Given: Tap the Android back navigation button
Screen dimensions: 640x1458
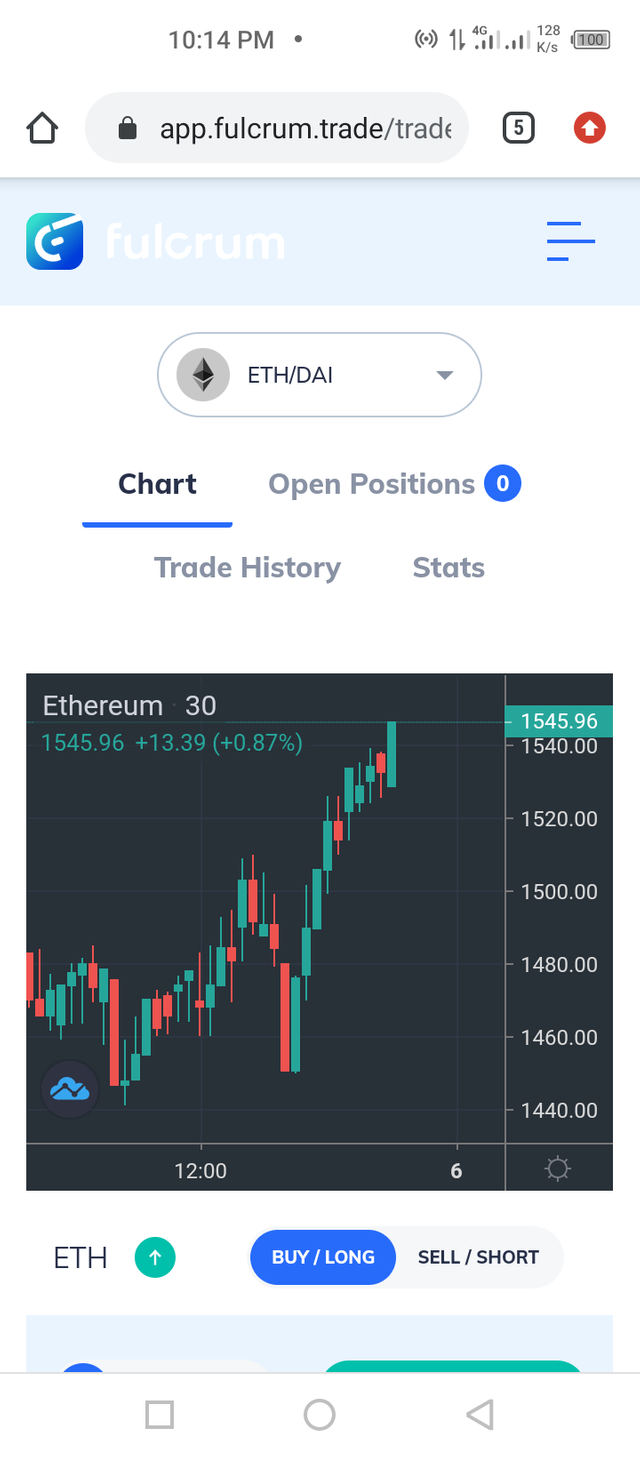Looking at the screenshot, I should pos(480,1414).
